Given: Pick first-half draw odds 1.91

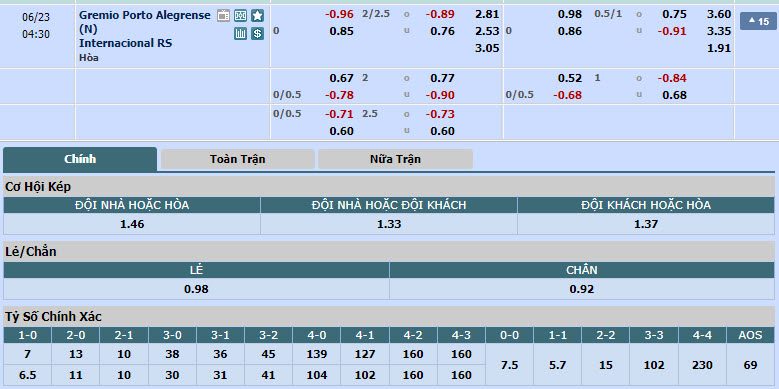Looking at the screenshot, I should (719, 48).
